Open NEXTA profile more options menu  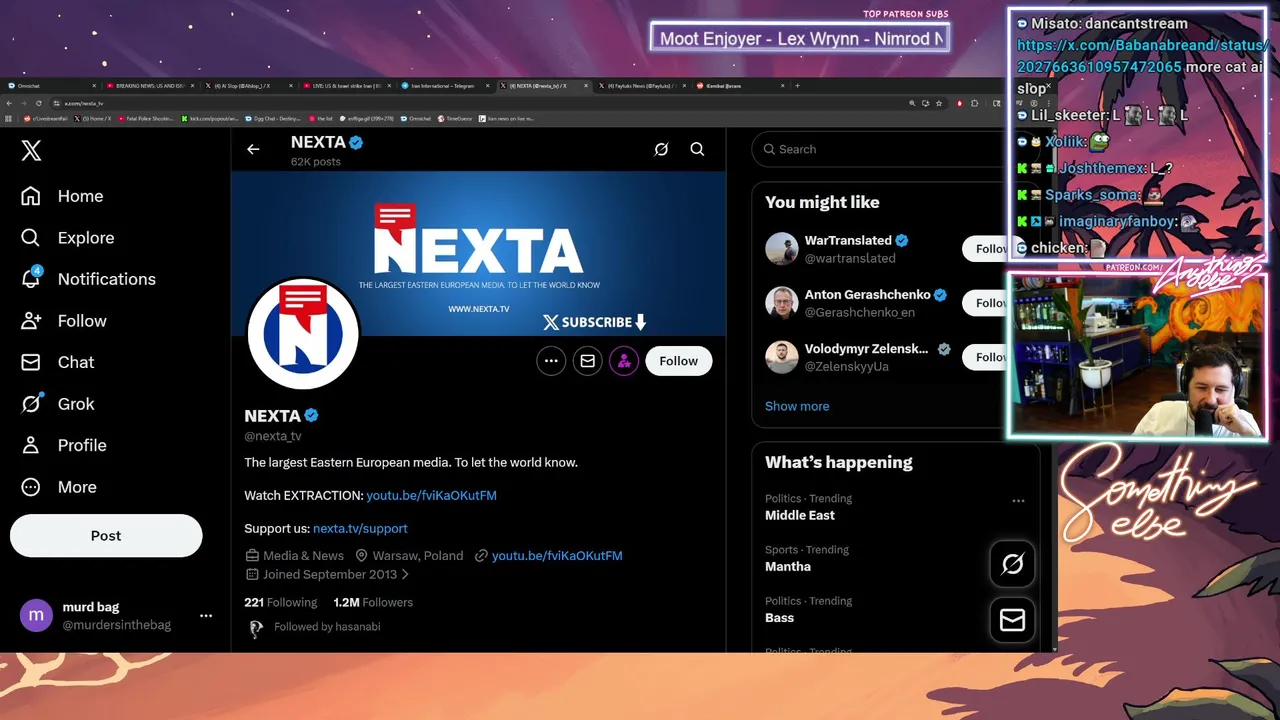551,361
